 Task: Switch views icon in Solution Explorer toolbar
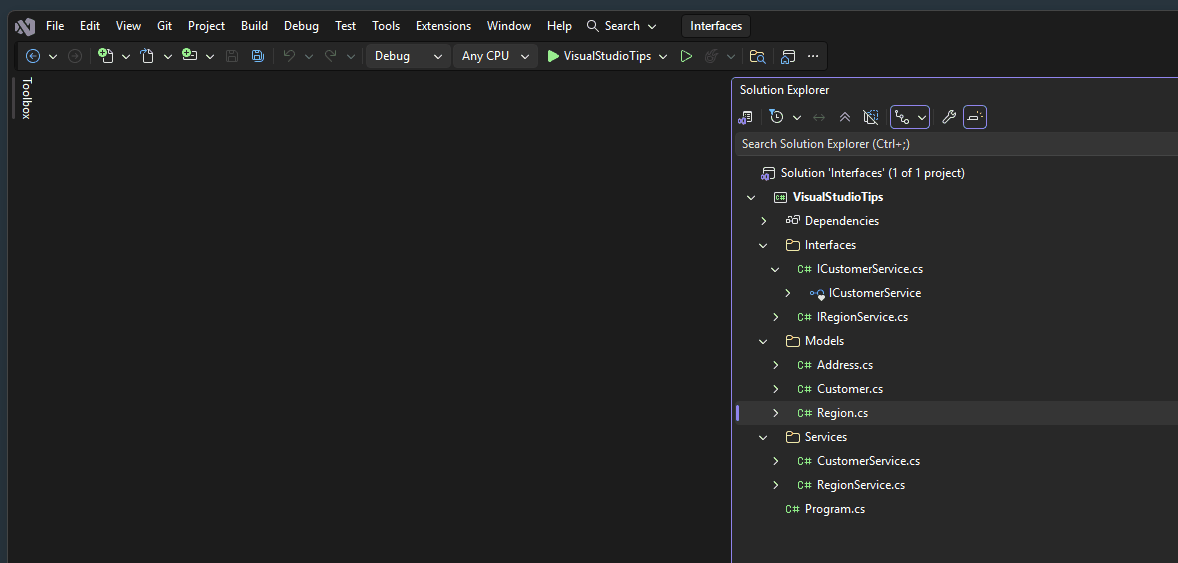click(745, 117)
